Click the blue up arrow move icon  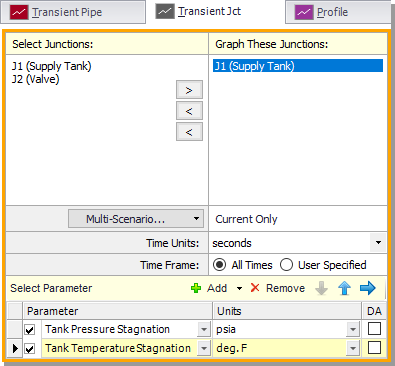click(345, 288)
